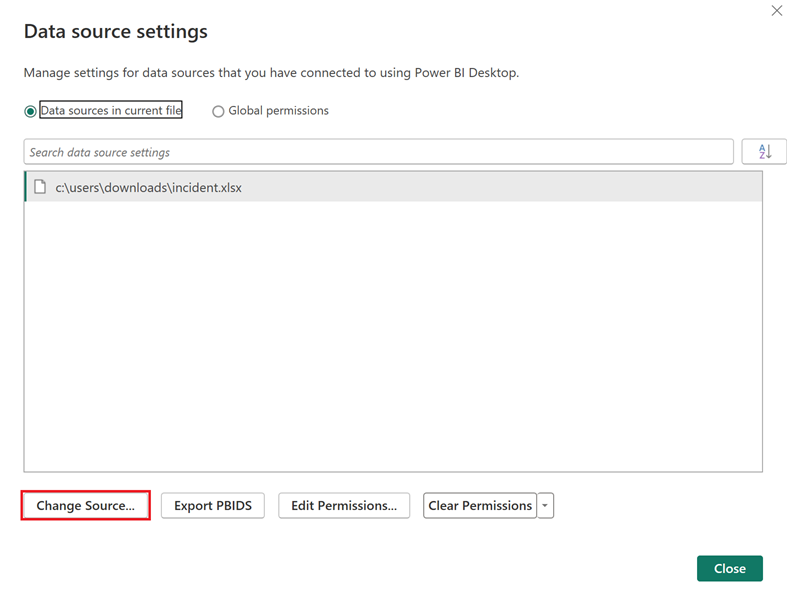Click the Manage settings description text

[x=271, y=73]
